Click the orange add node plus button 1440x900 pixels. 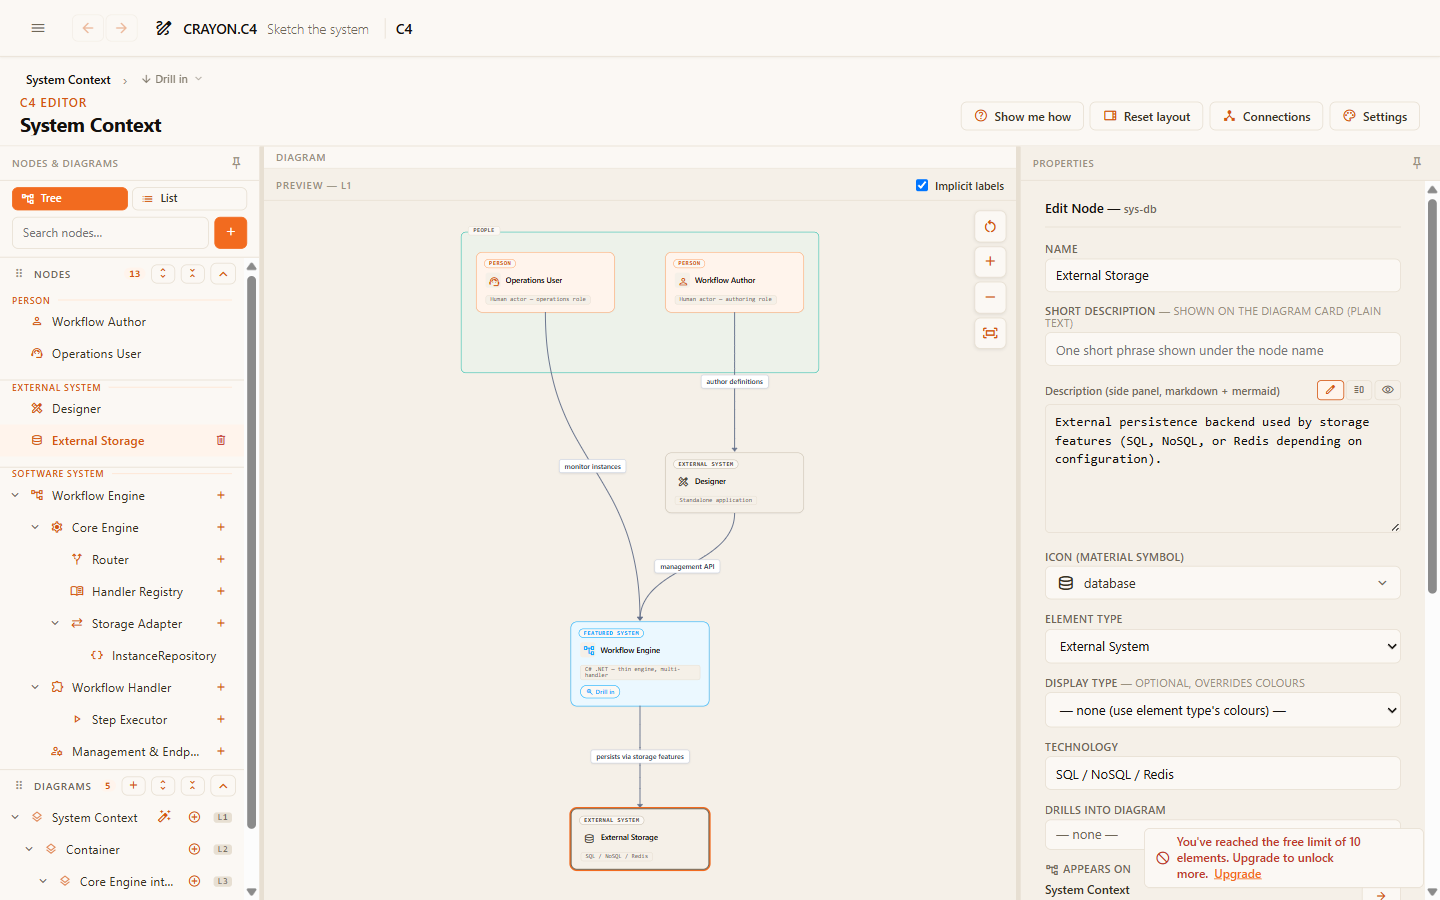tap(230, 232)
